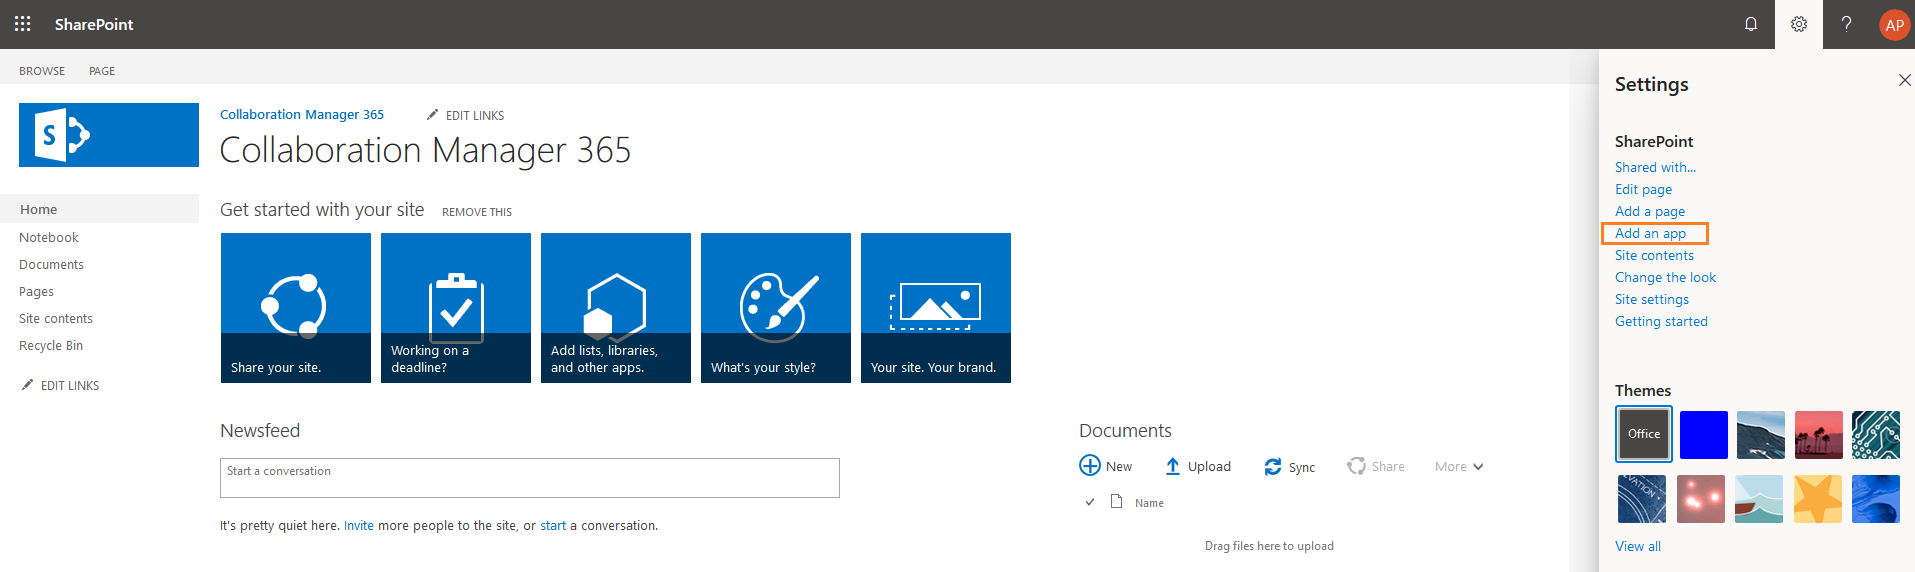Click the Upload arrow icon
The height and width of the screenshot is (572, 1915).
click(x=1173, y=466)
